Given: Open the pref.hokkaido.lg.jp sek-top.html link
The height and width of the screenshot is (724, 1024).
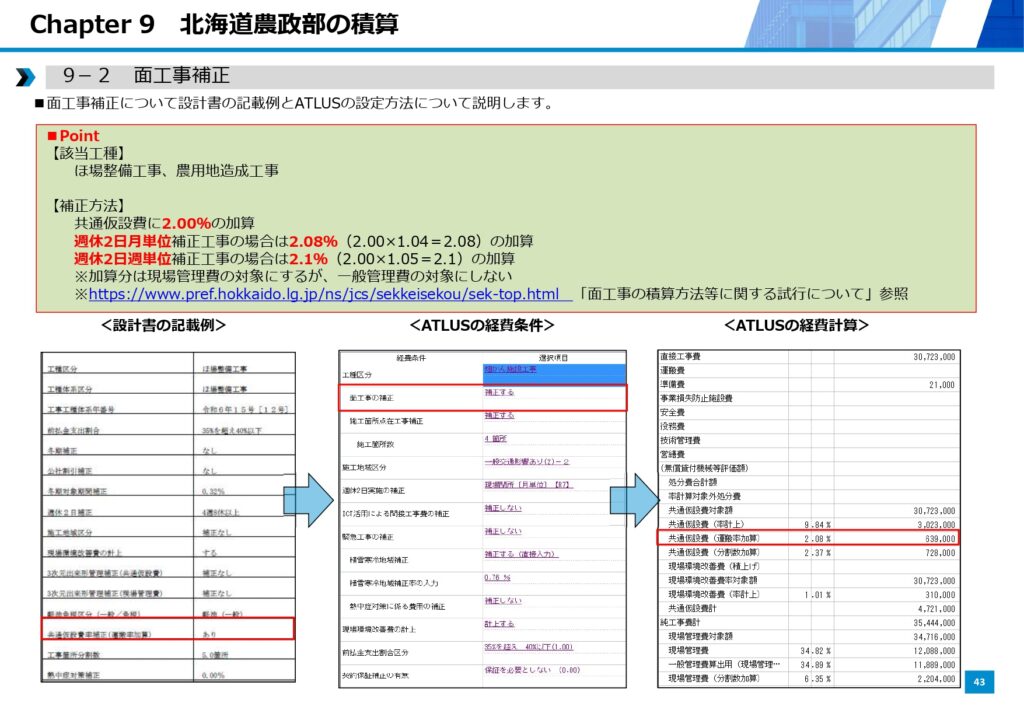Looking at the screenshot, I should pos(323,294).
